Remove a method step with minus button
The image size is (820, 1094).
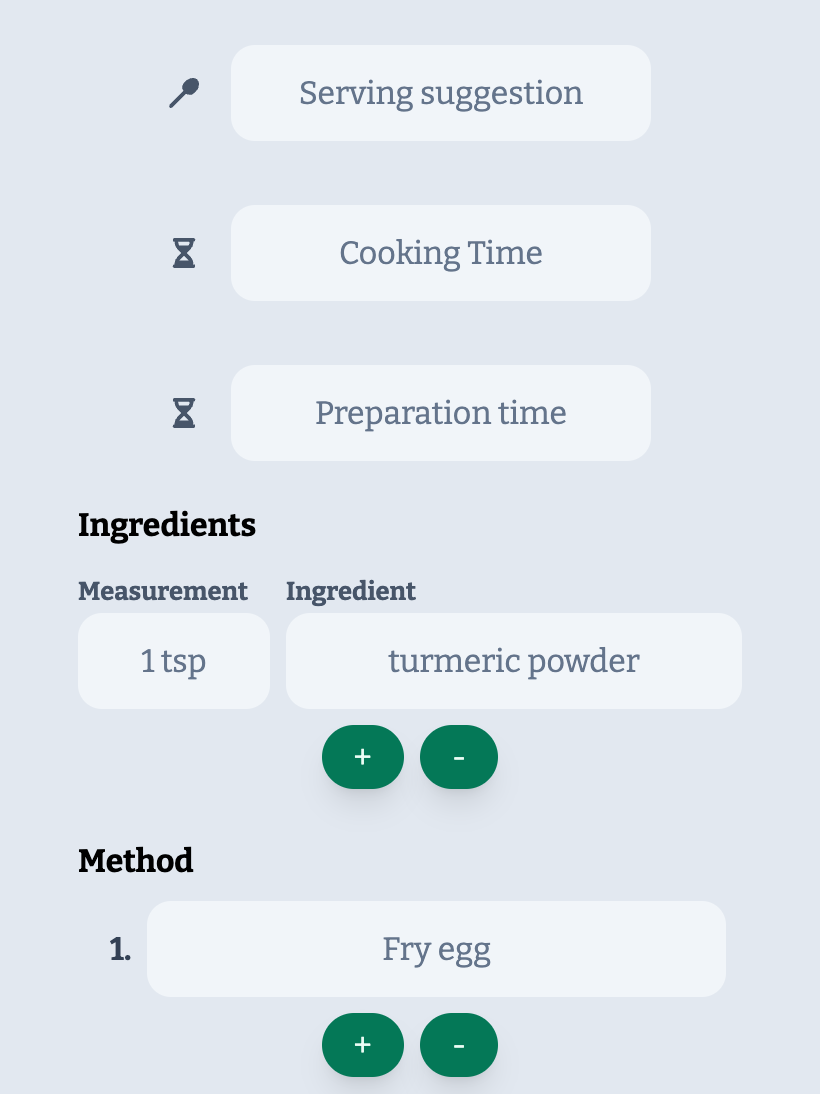[458, 1045]
